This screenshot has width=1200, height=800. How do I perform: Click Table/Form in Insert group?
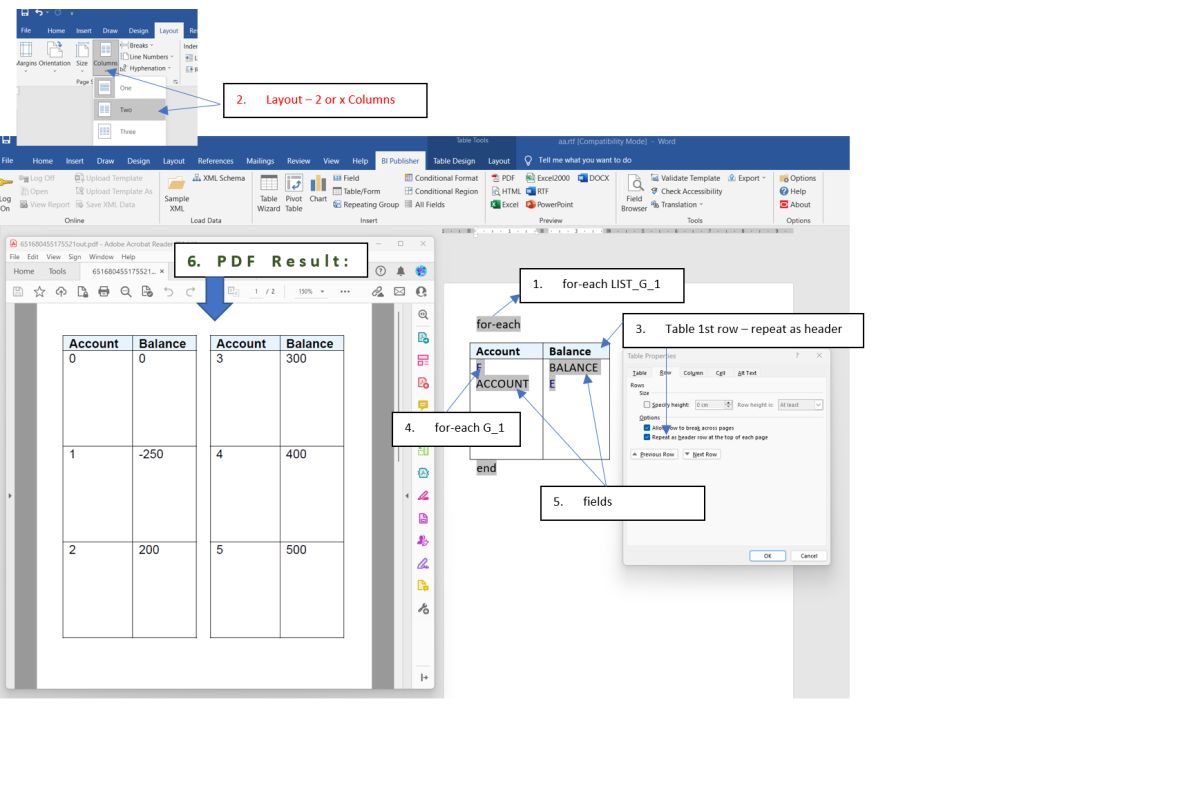tap(356, 191)
